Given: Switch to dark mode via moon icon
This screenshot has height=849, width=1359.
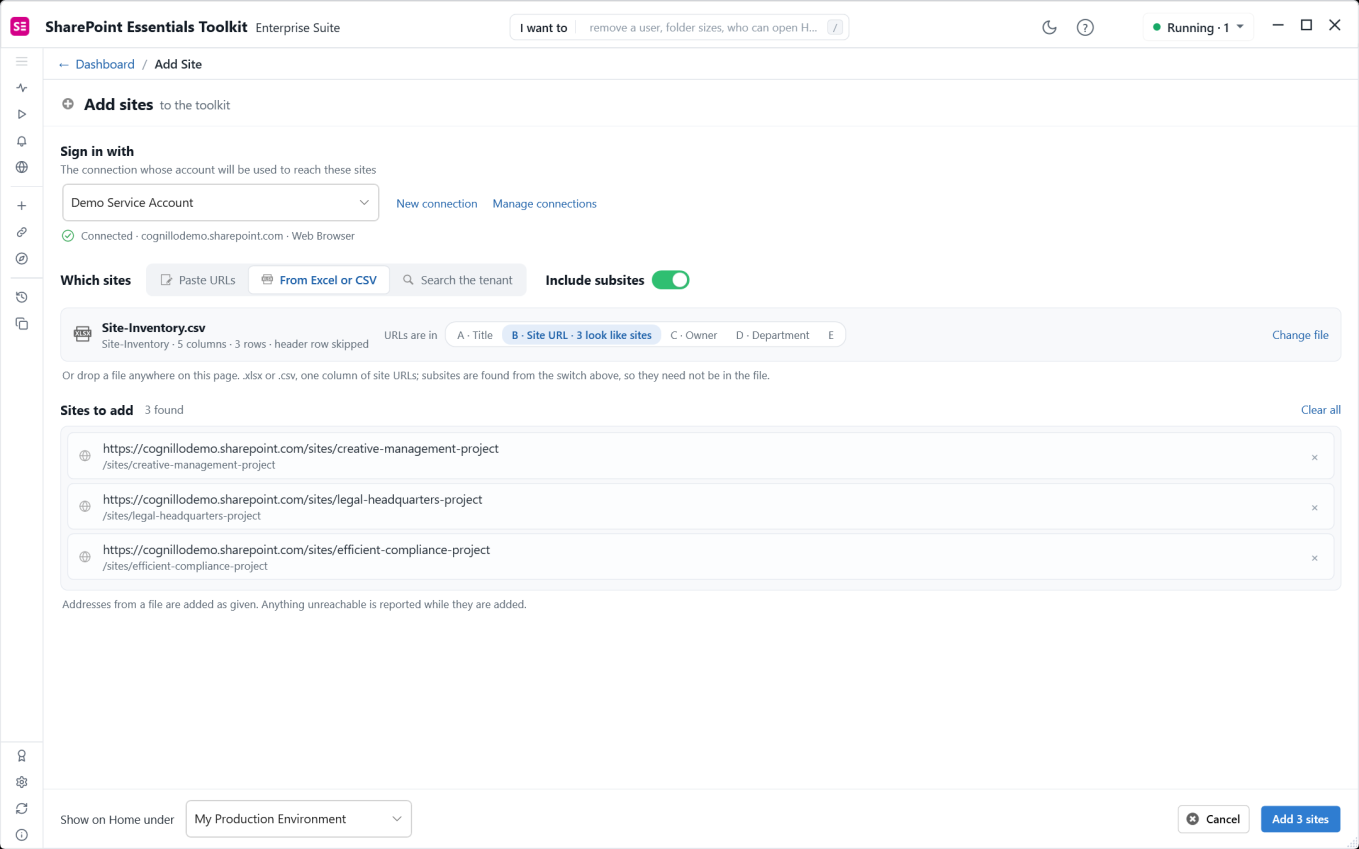Looking at the screenshot, I should point(1049,27).
